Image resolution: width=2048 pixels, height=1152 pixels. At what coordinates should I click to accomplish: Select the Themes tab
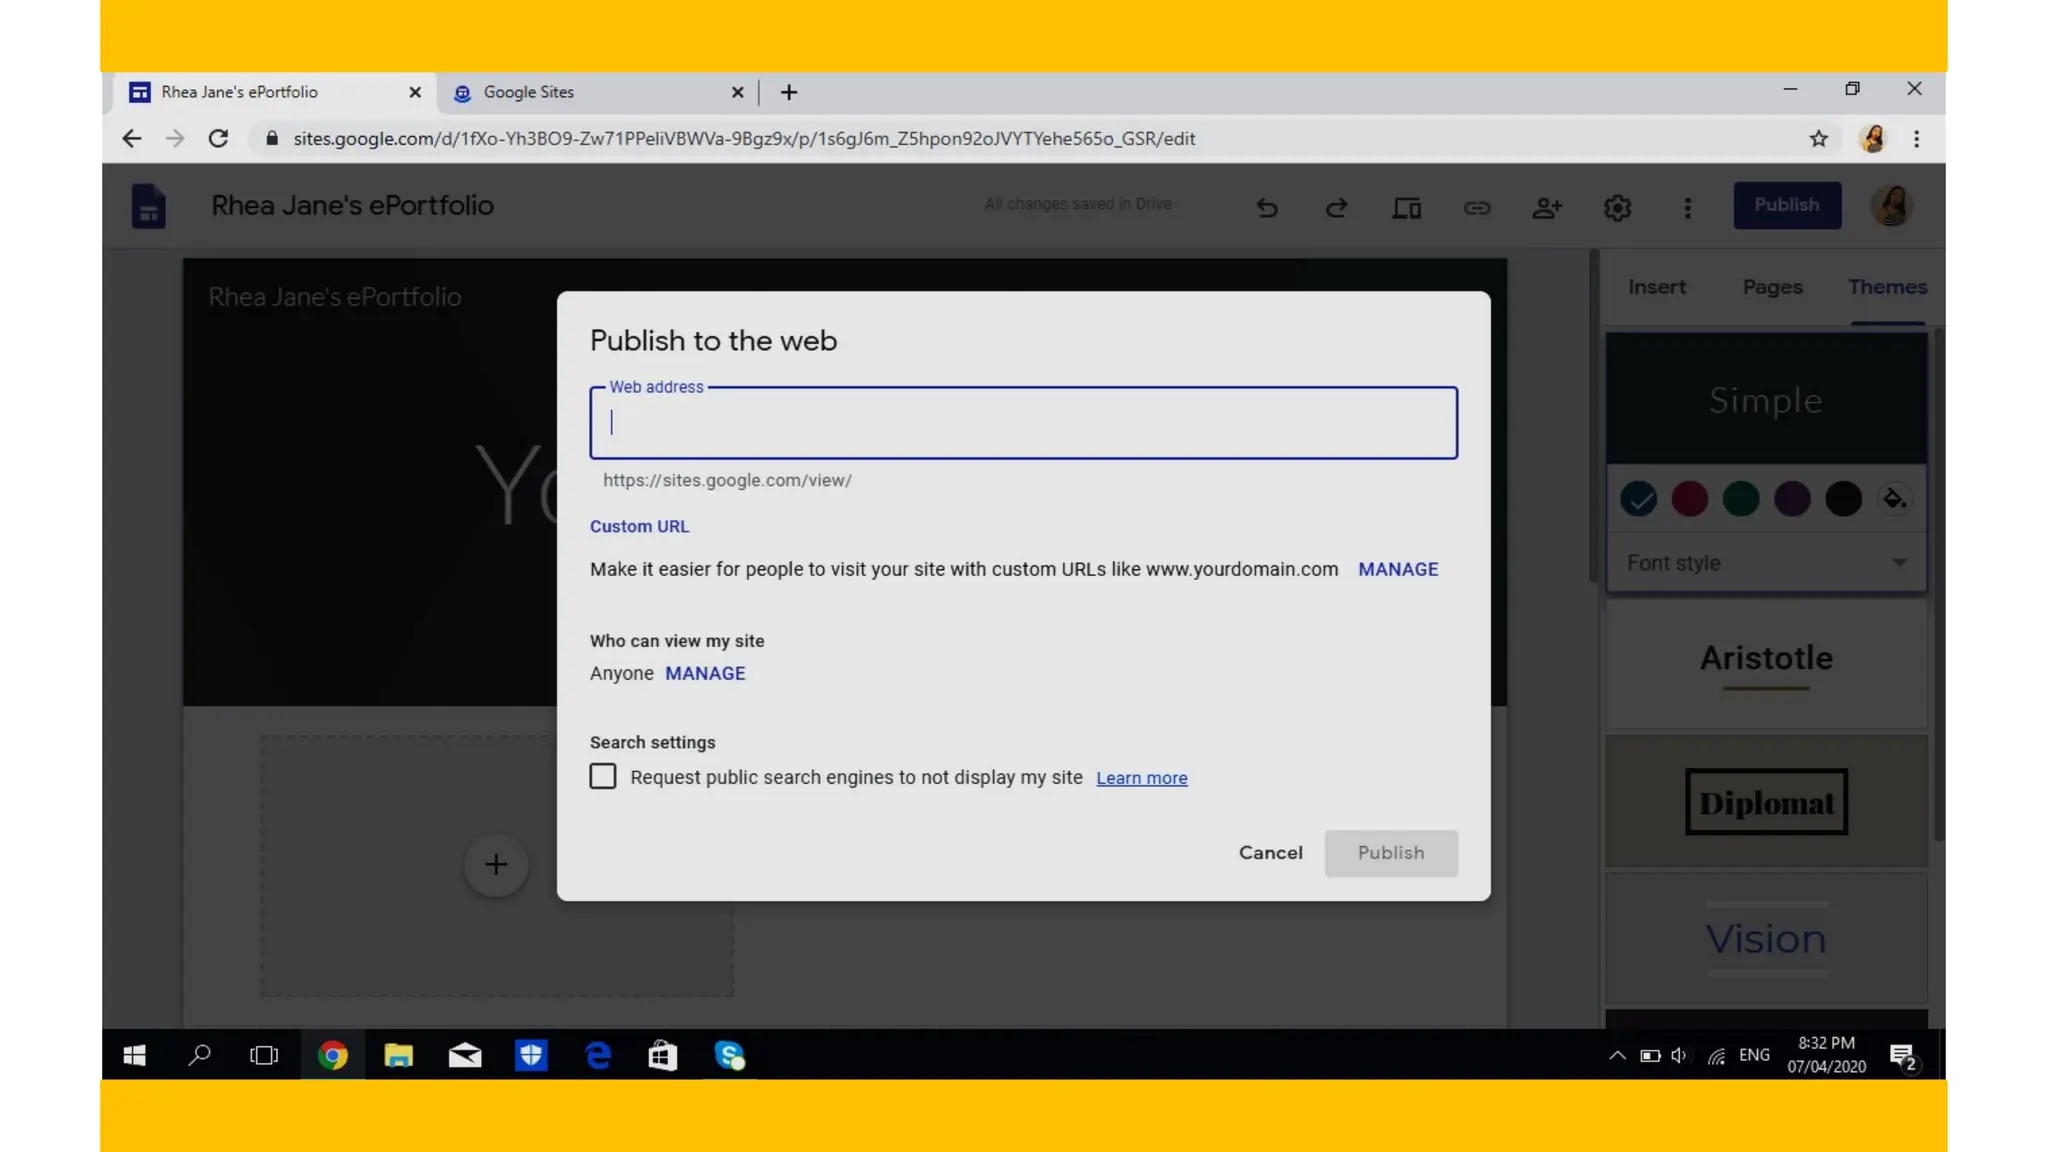(1887, 287)
